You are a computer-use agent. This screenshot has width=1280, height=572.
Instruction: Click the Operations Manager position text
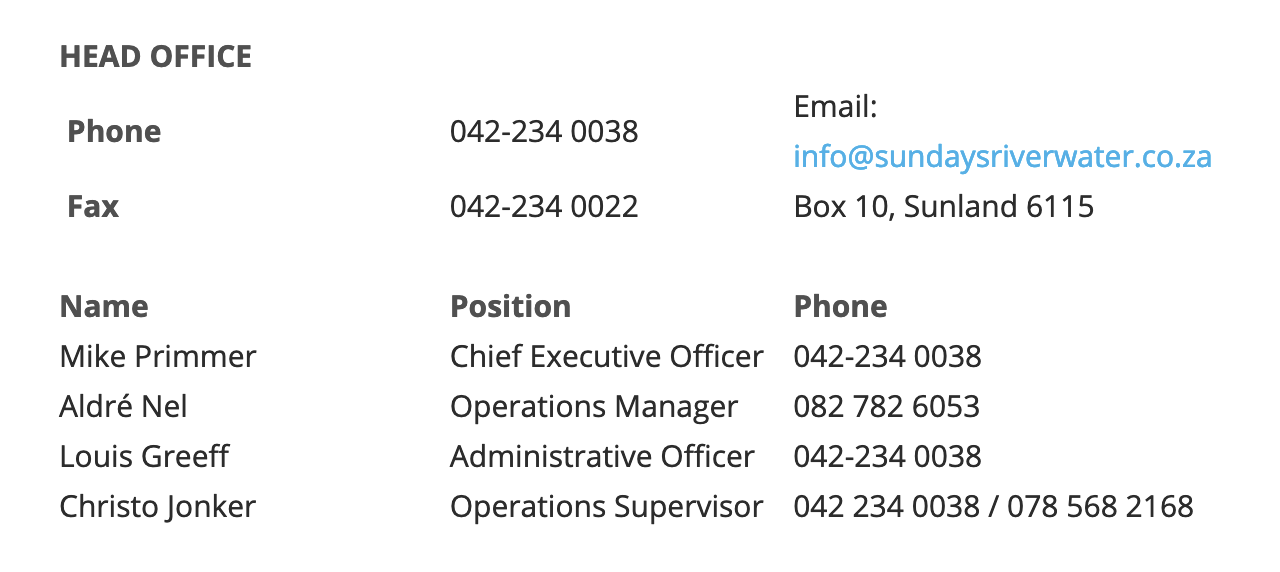click(594, 407)
